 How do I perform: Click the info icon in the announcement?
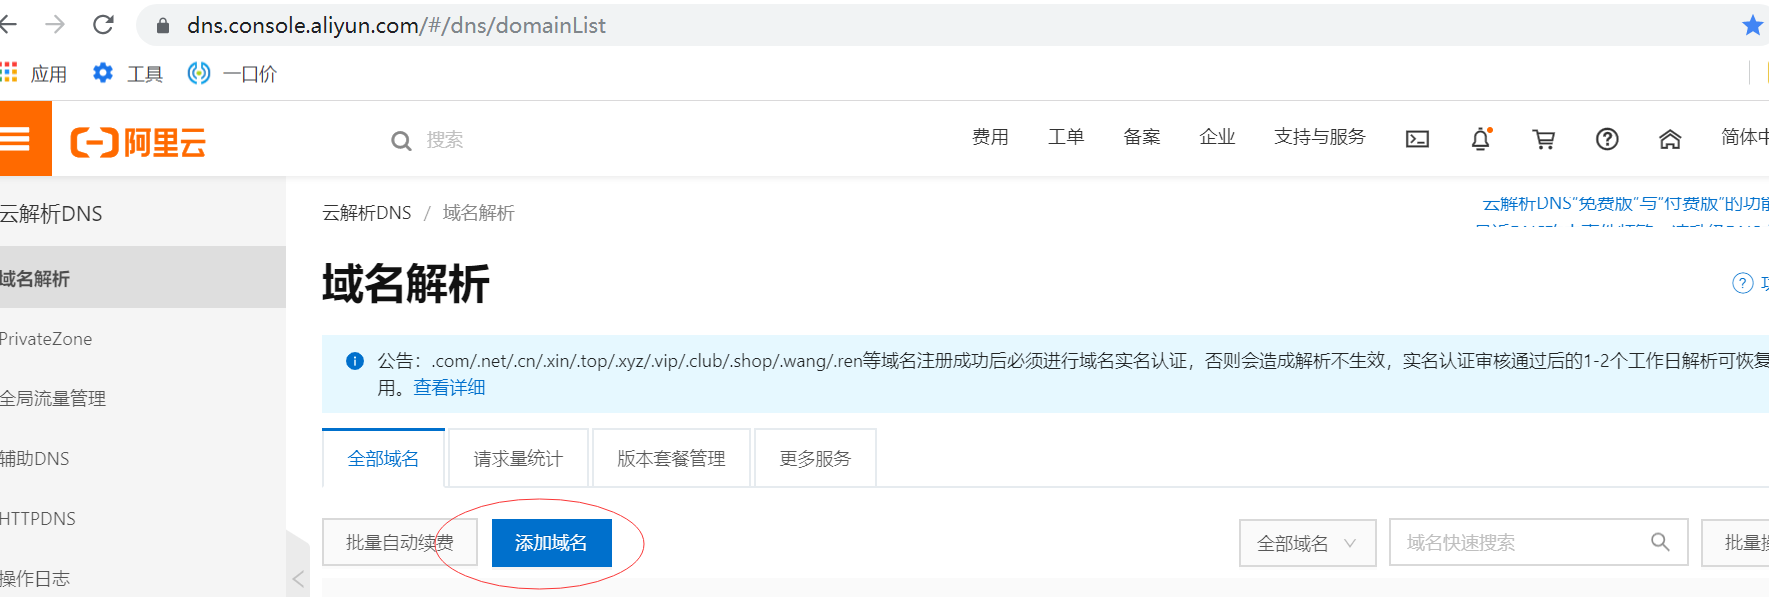[x=355, y=361]
